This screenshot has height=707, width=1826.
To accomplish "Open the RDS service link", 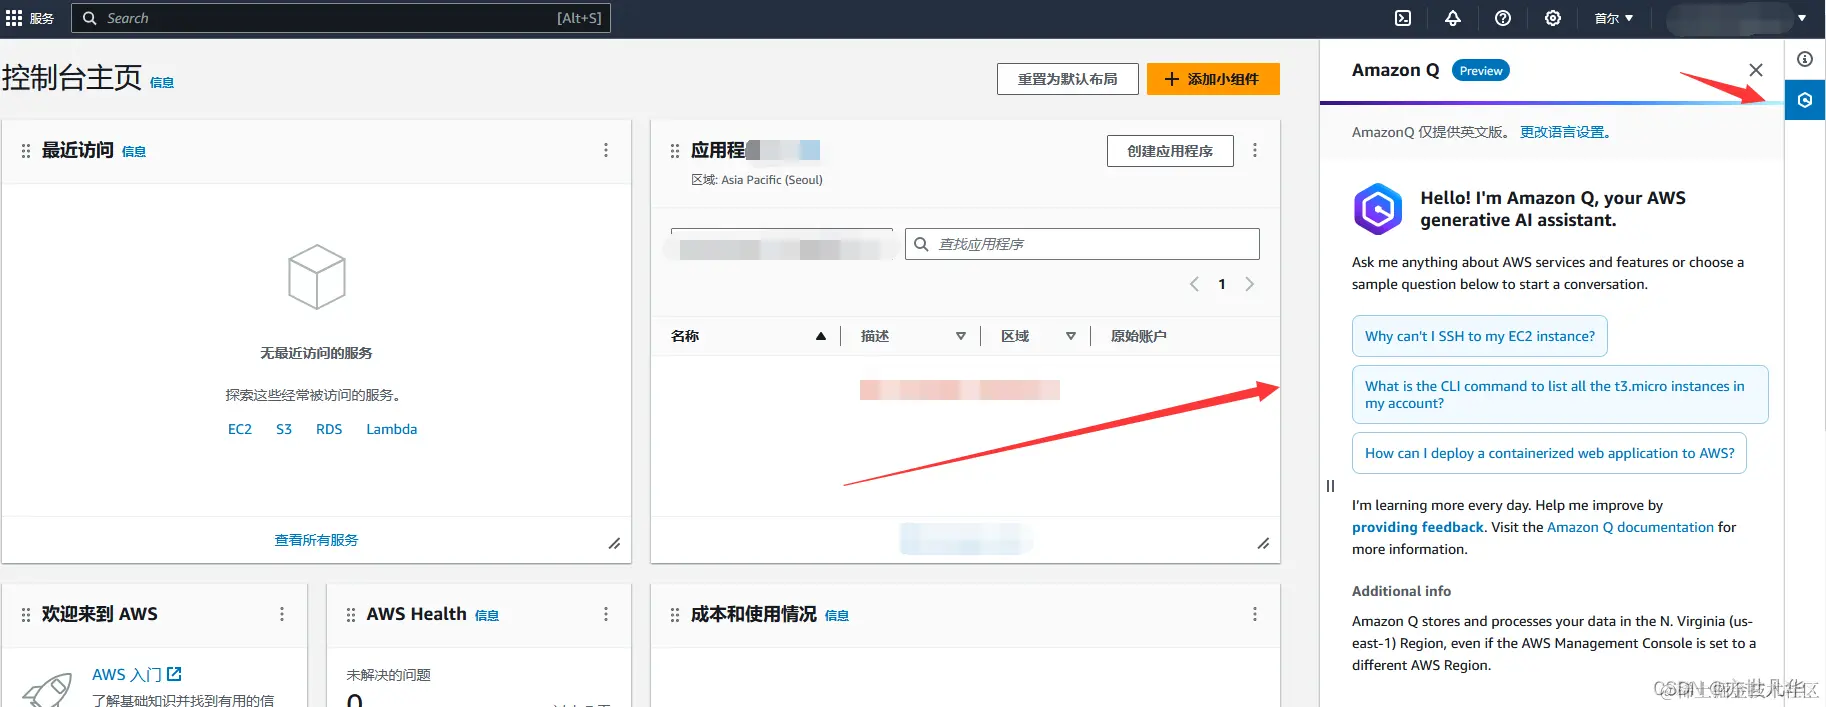I will click(329, 429).
